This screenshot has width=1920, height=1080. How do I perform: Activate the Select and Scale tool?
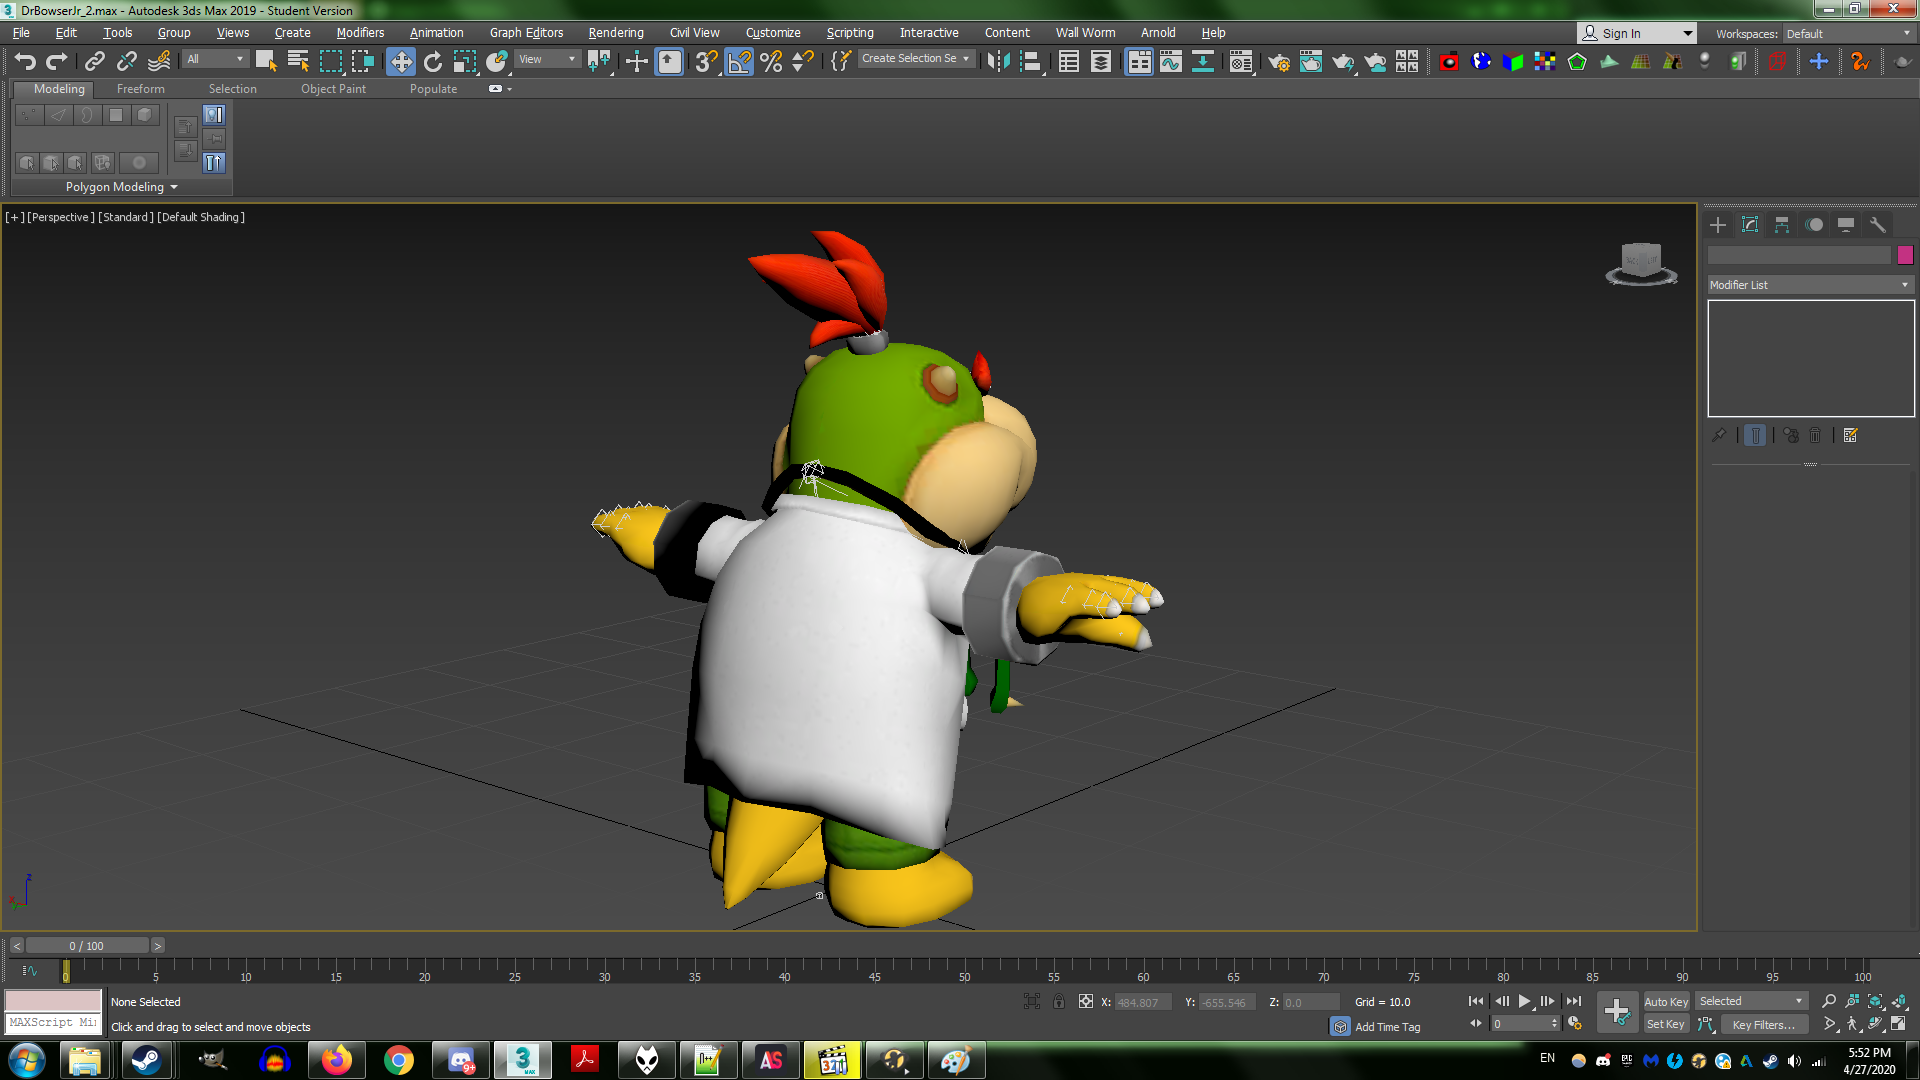point(465,62)
